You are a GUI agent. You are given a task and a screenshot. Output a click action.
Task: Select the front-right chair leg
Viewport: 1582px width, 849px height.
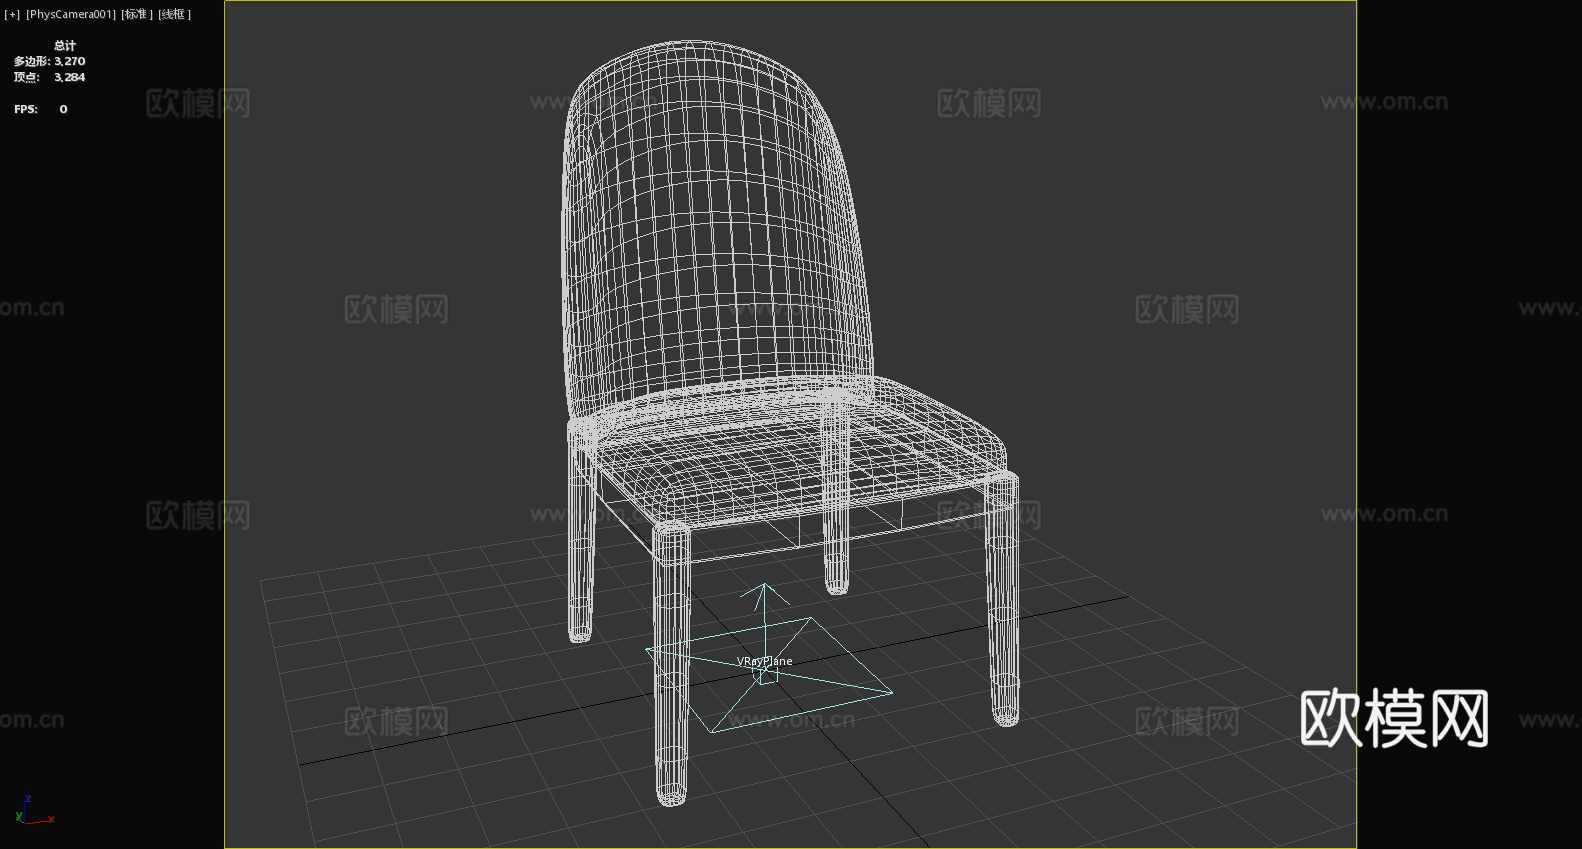(1003, 598)
